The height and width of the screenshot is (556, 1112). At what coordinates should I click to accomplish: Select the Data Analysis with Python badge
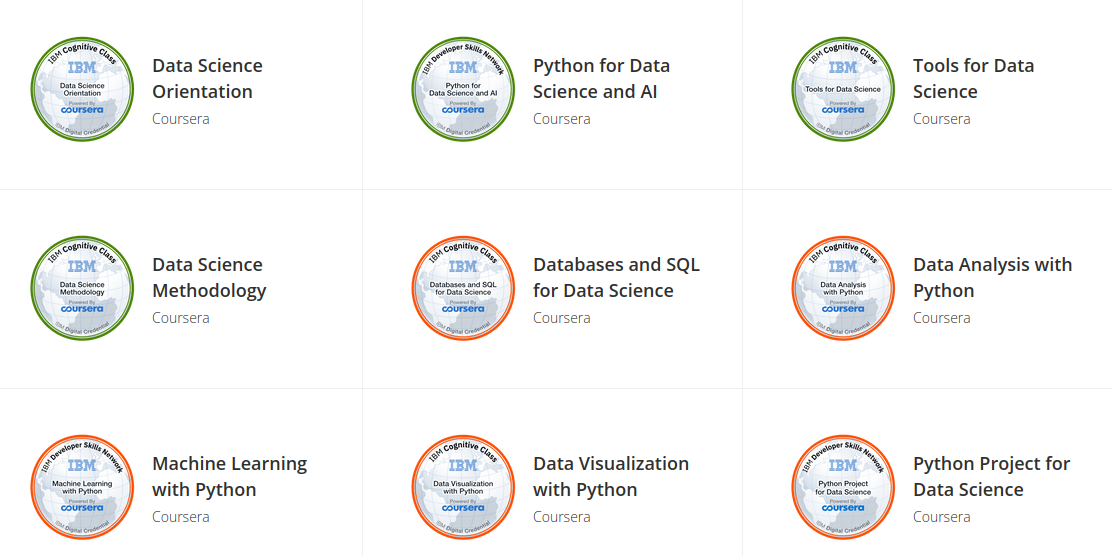pyautogui.click(x=843, y=288)
